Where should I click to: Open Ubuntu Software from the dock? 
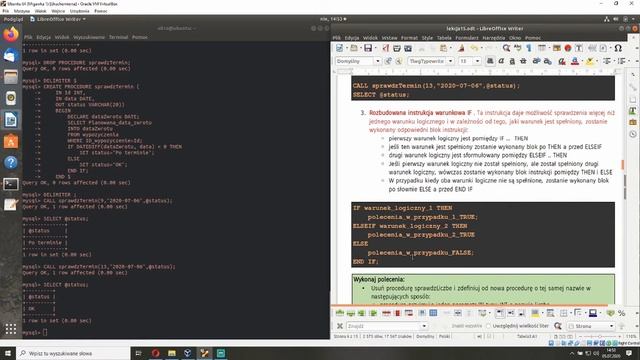[x=11, y=141]
